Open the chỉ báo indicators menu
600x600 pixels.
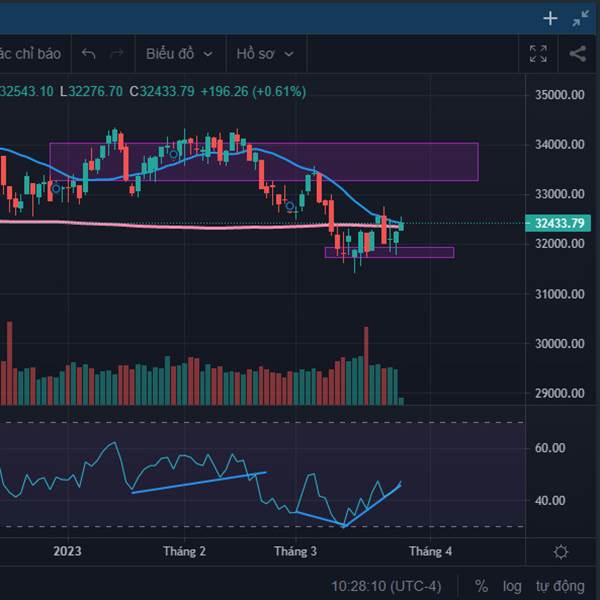pos(31,54)
